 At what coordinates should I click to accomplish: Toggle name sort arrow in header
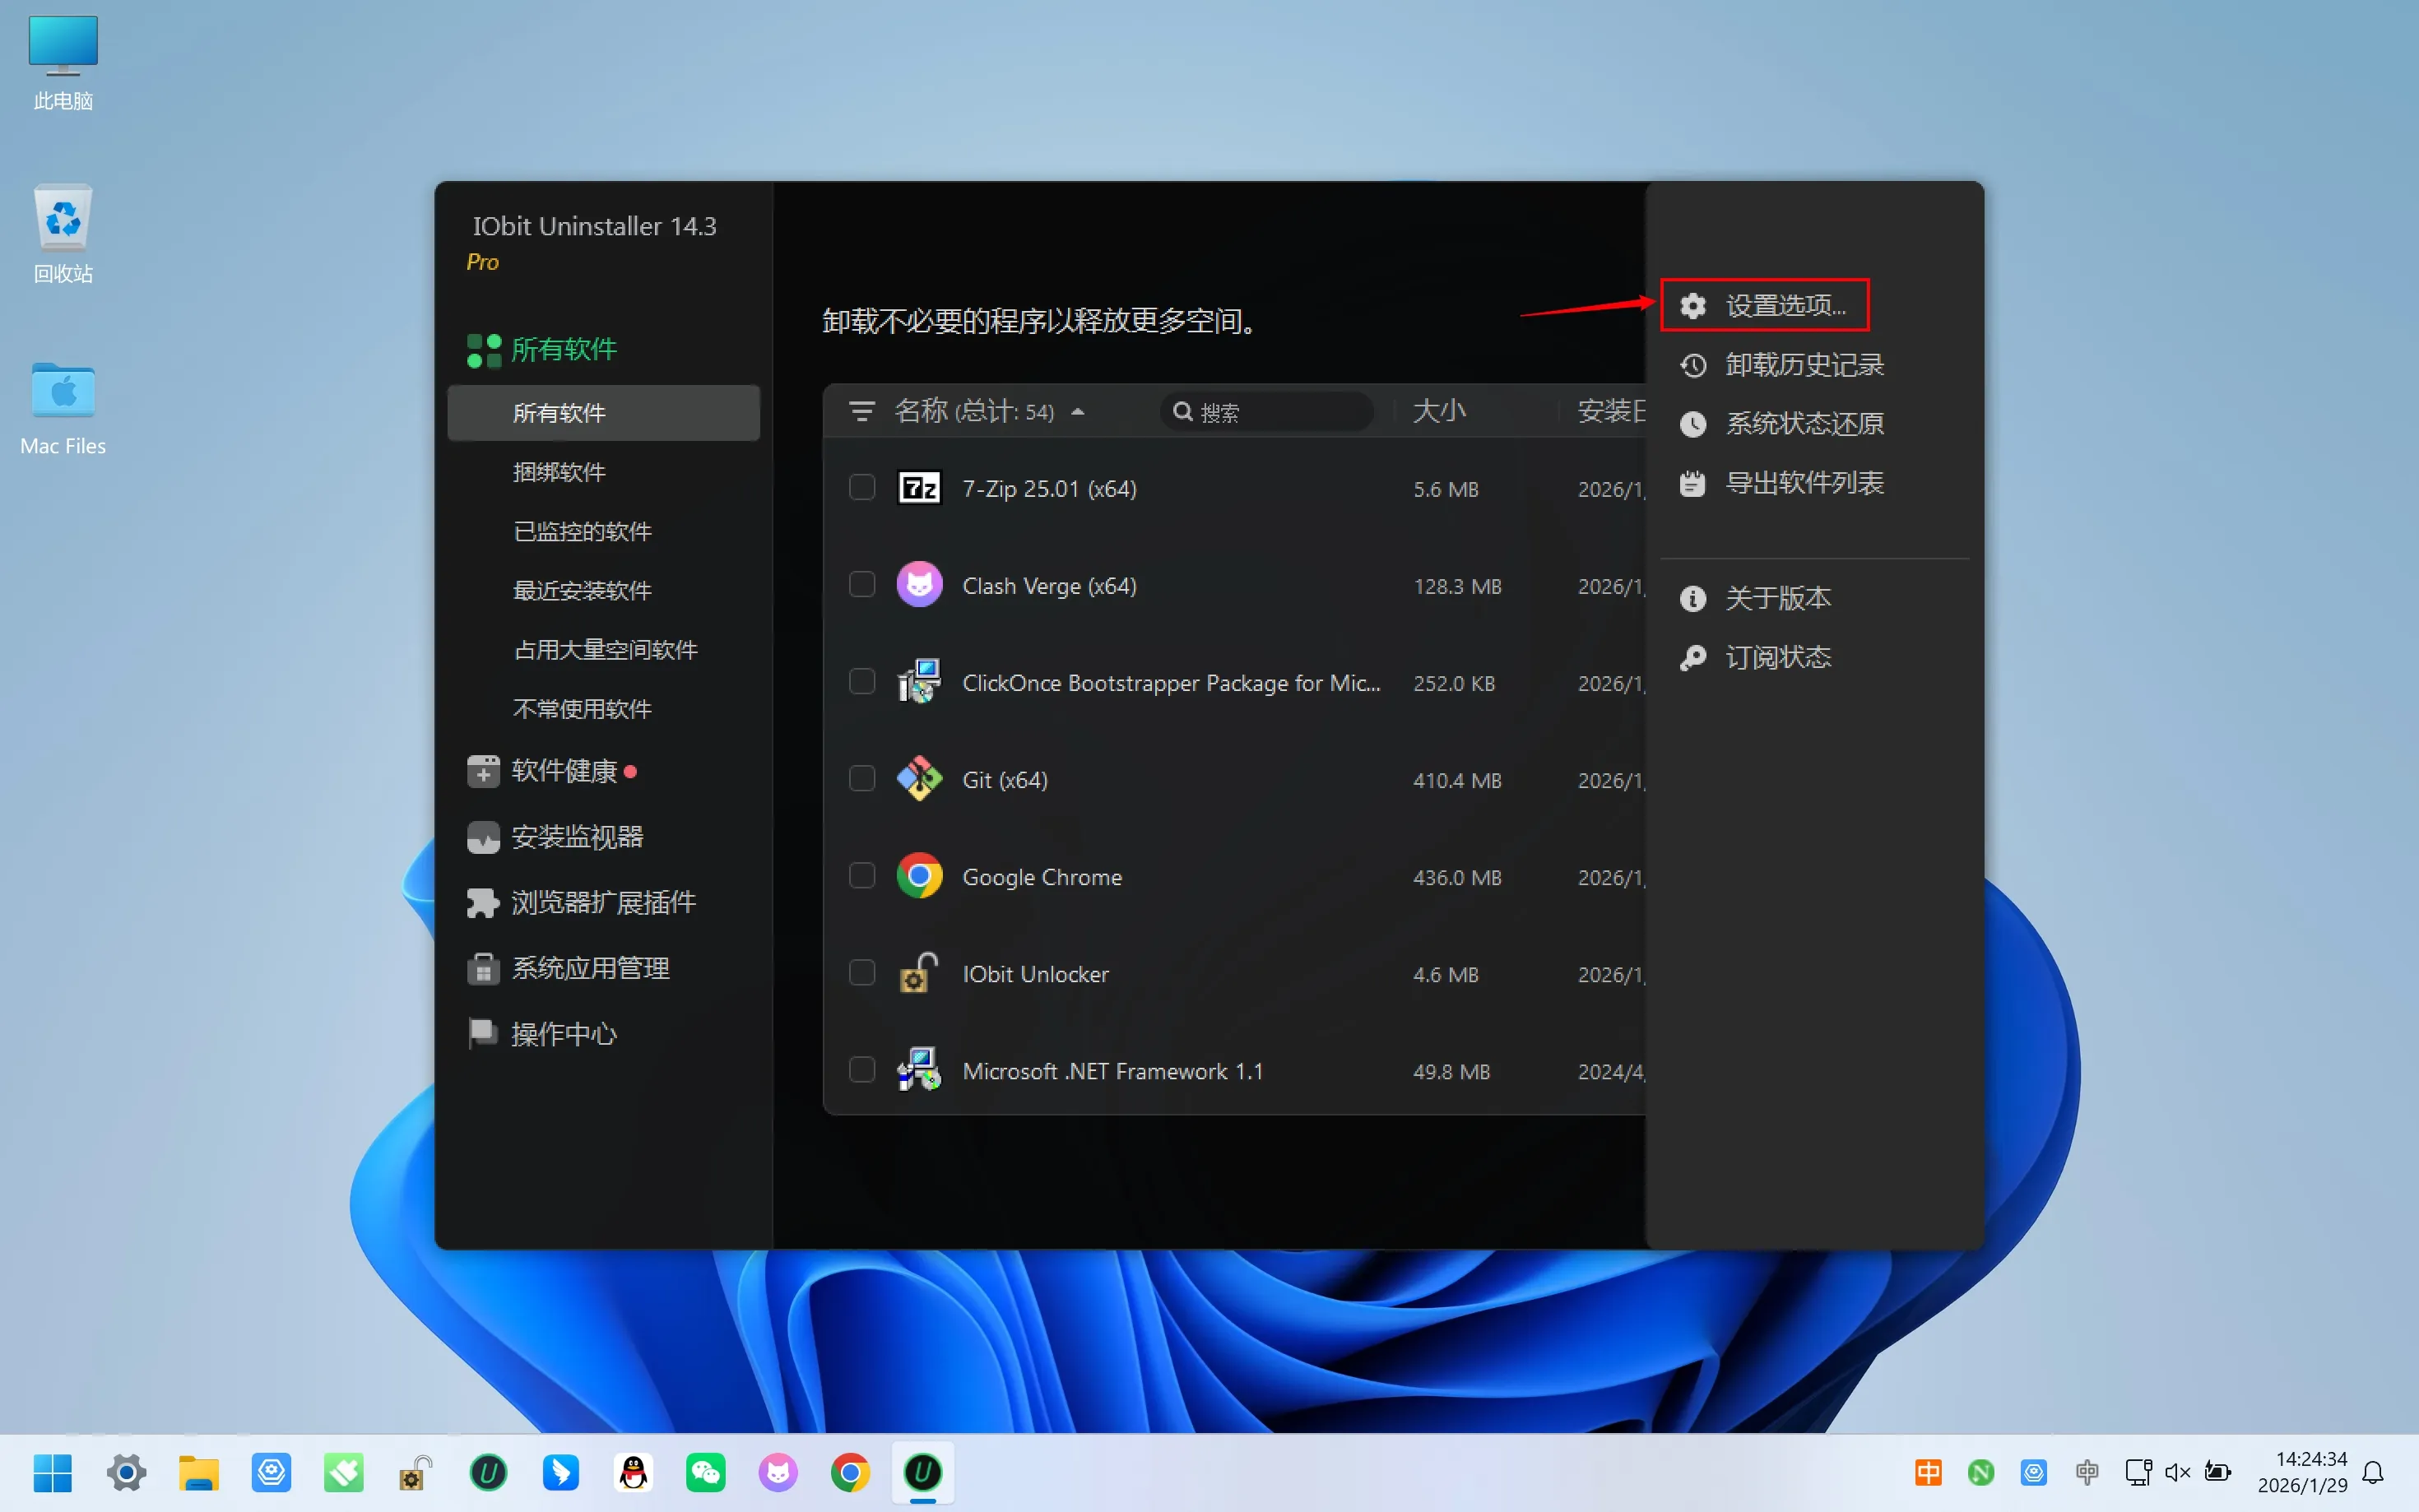[x=1078, y=412]
